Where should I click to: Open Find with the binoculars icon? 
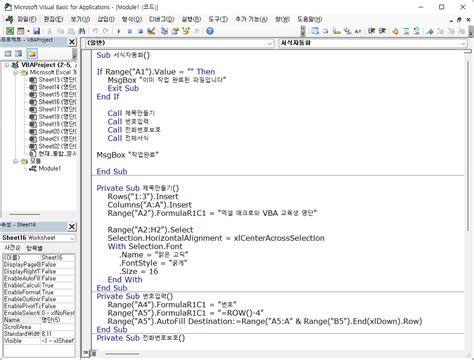[82, 31]
